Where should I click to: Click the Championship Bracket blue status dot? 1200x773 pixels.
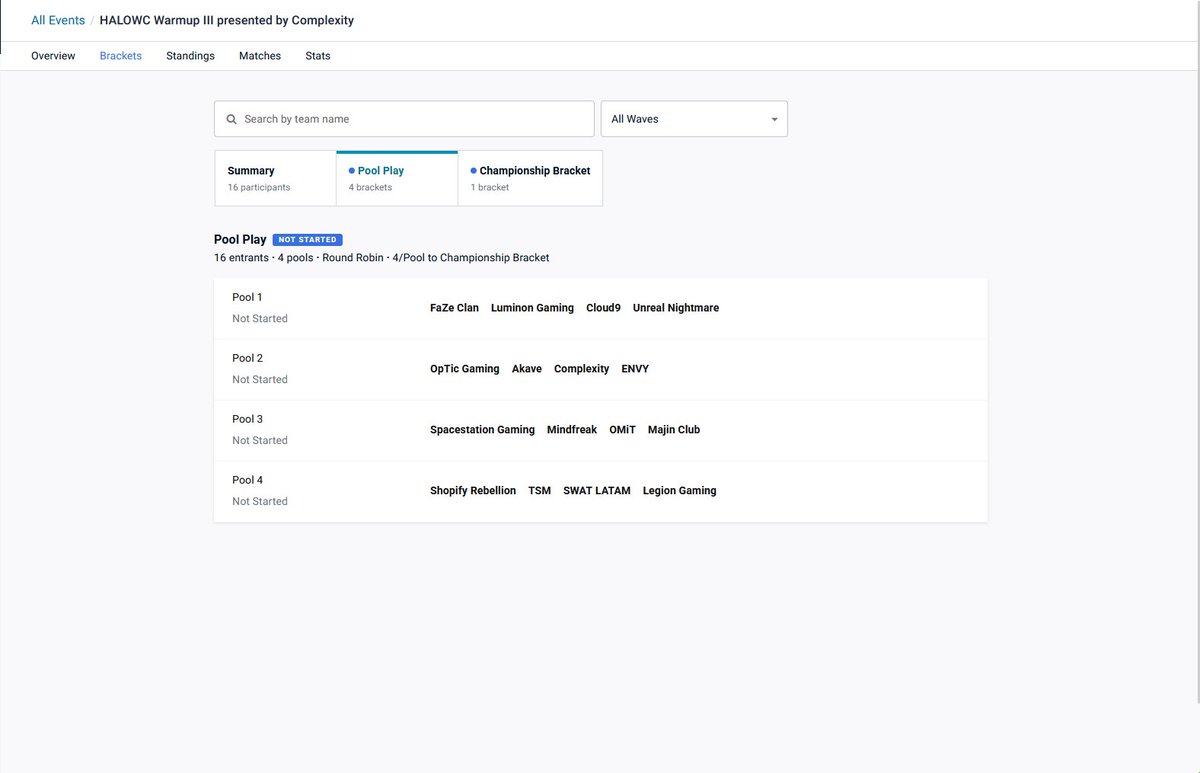coord(473,171)
